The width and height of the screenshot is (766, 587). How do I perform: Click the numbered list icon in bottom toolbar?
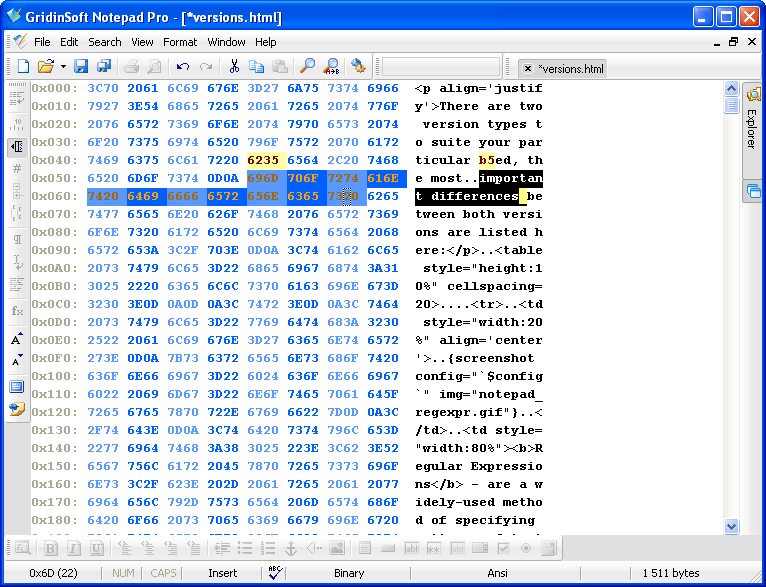pos(268,548)
